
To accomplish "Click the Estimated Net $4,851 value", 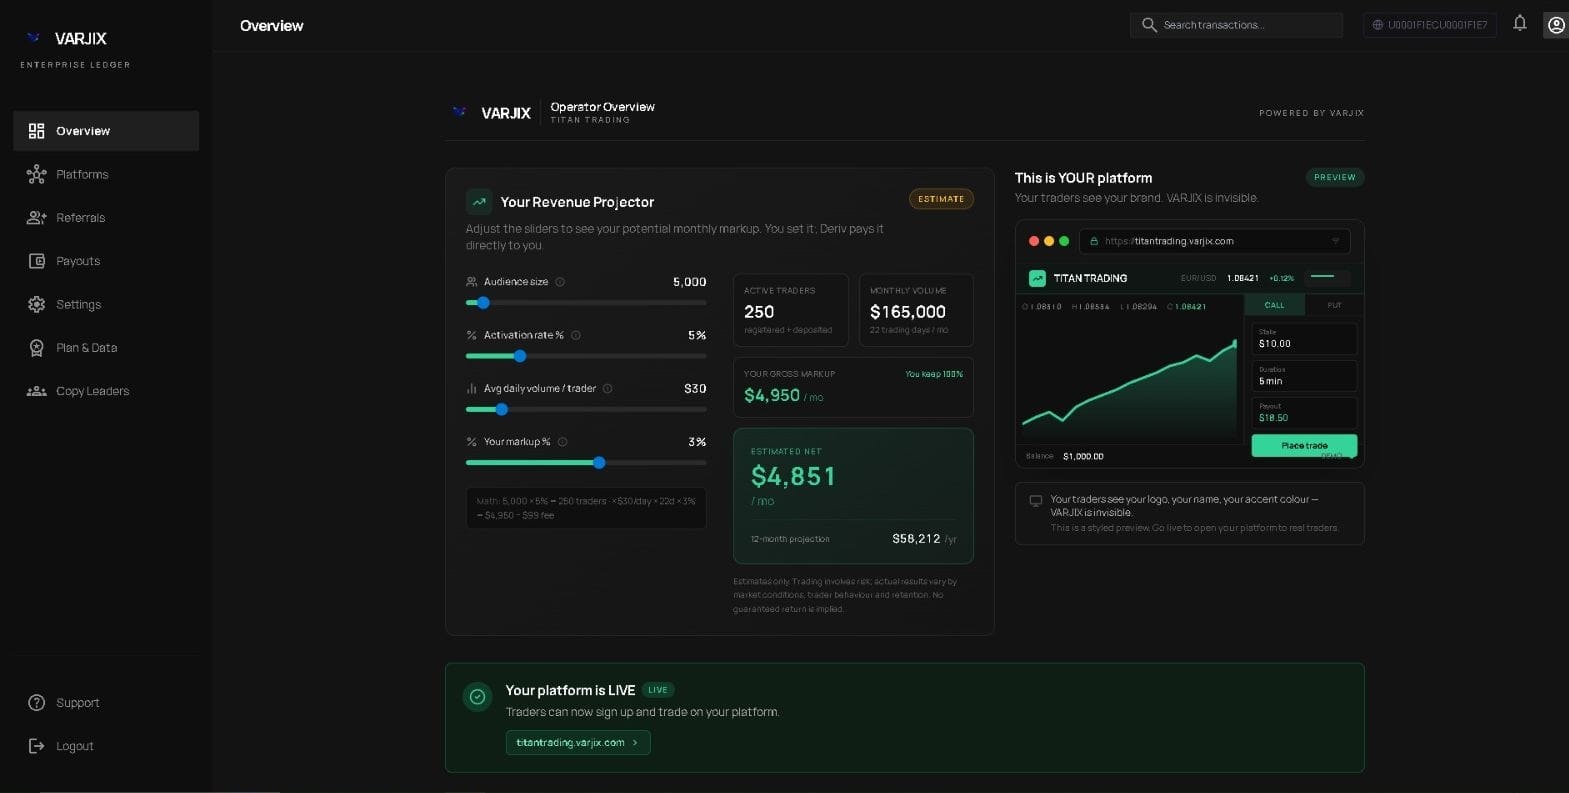I will click(x=793, y=476).
